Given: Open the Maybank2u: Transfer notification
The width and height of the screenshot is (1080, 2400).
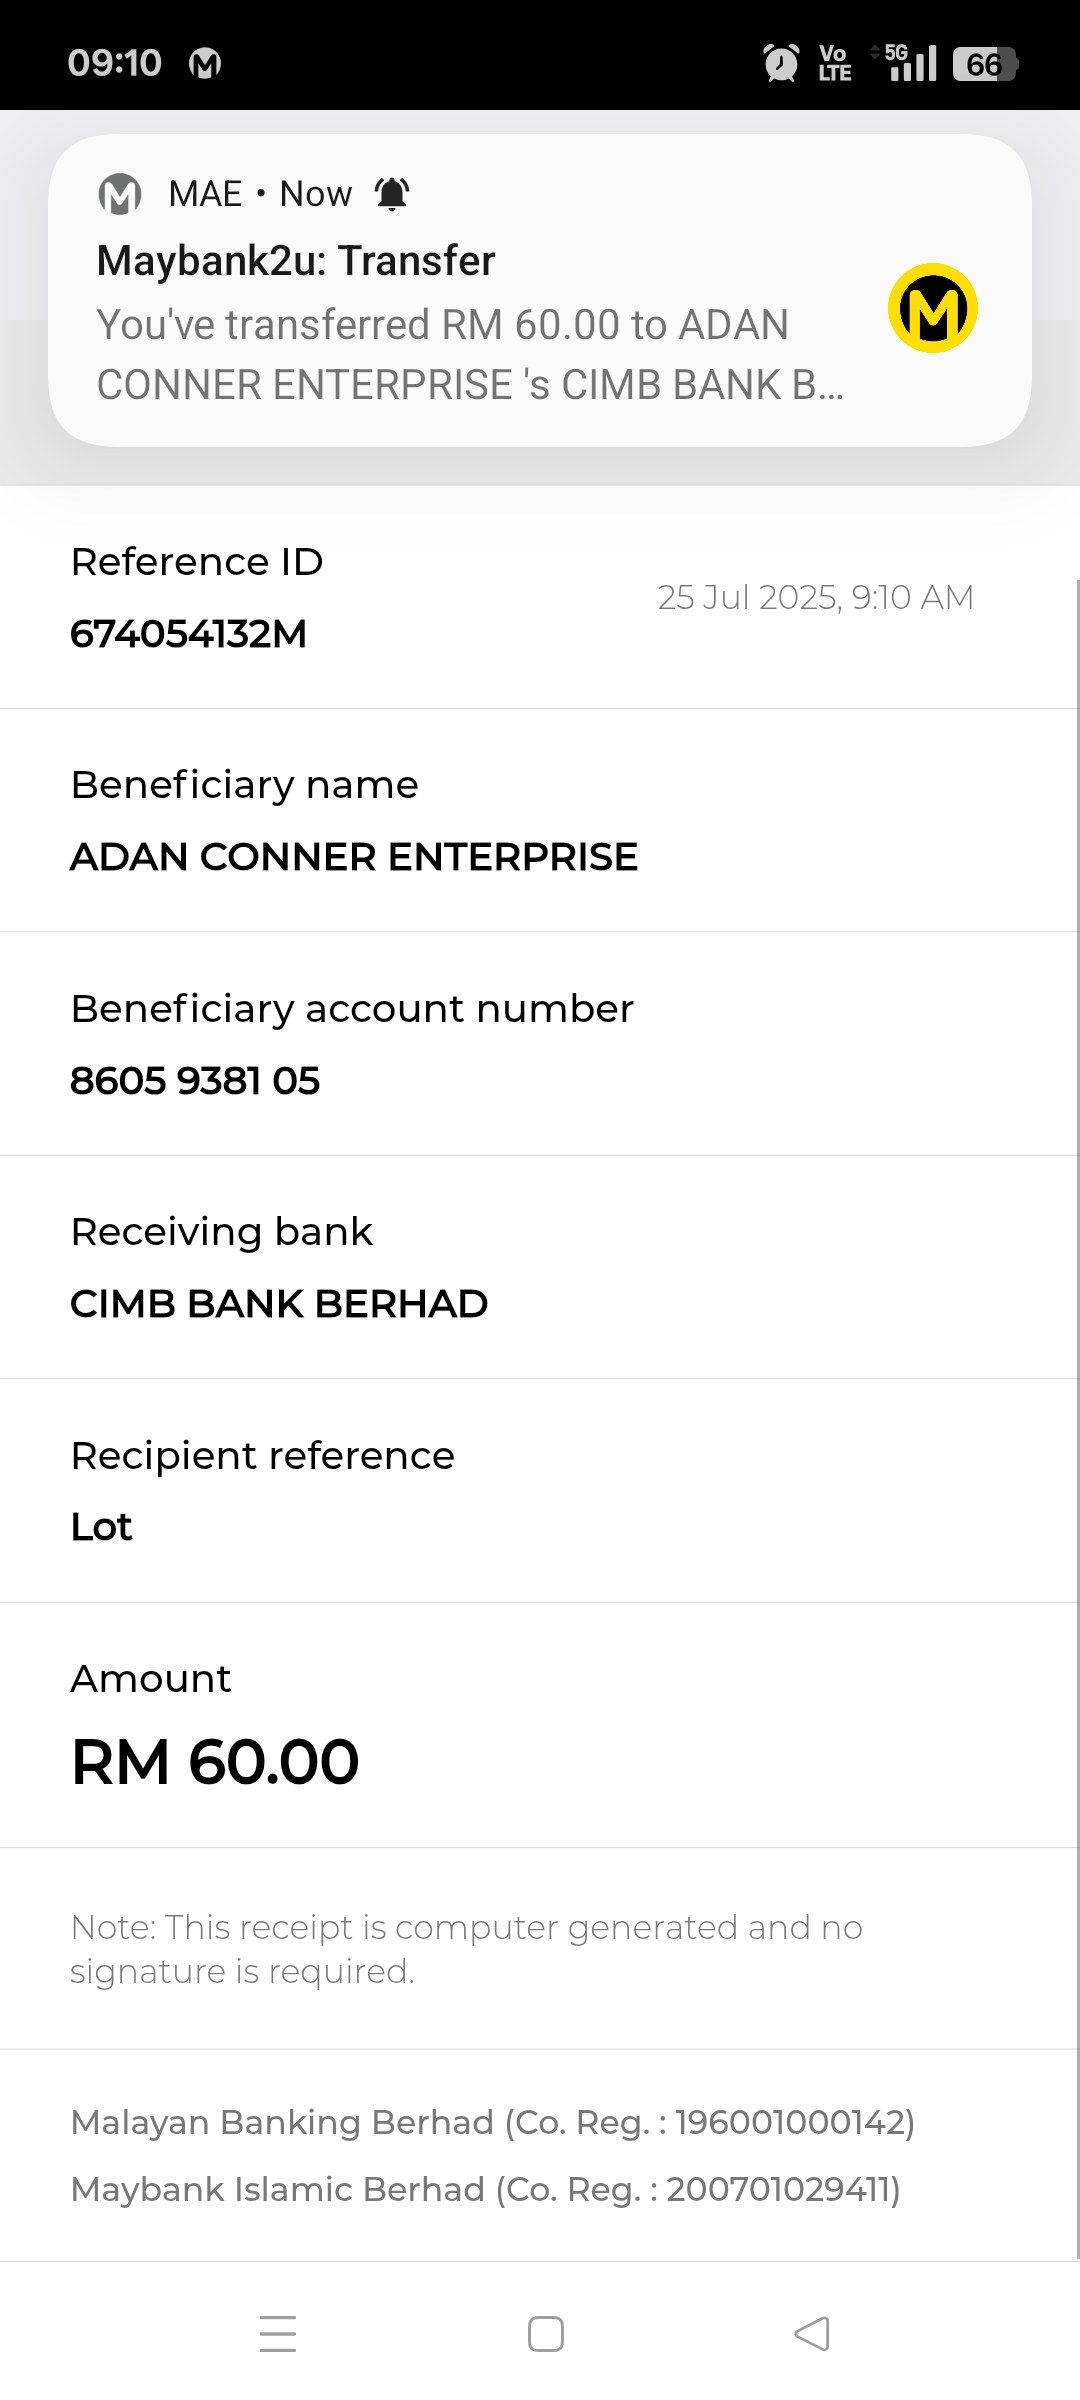Looking at the screenshot, I should [x=296, y=261].
